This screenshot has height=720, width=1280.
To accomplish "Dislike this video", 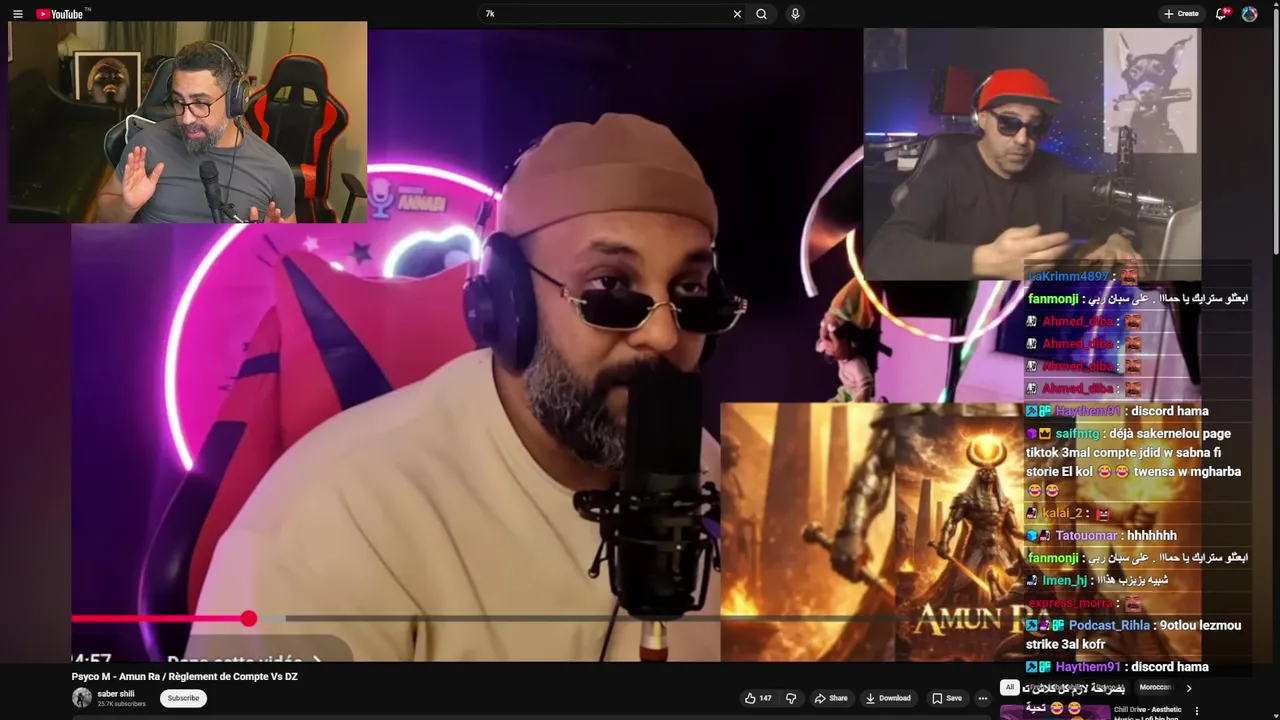I will [791, 698].
